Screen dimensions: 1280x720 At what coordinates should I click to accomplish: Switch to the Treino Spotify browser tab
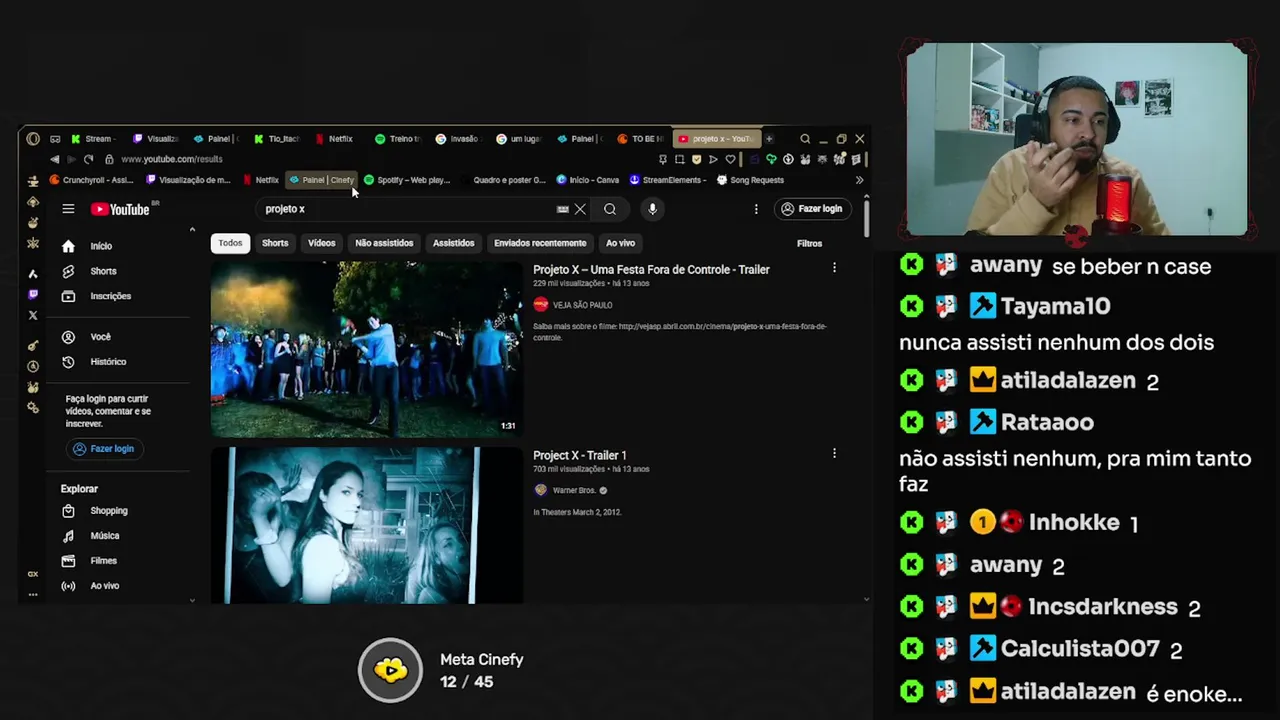[x=399, y=139]
